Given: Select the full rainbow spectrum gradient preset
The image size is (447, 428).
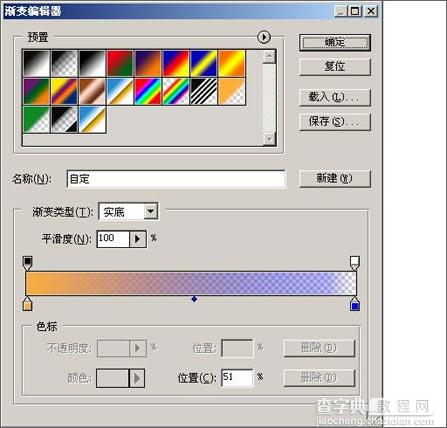Looking at the screenshot, I should click(x=148, y=91).
